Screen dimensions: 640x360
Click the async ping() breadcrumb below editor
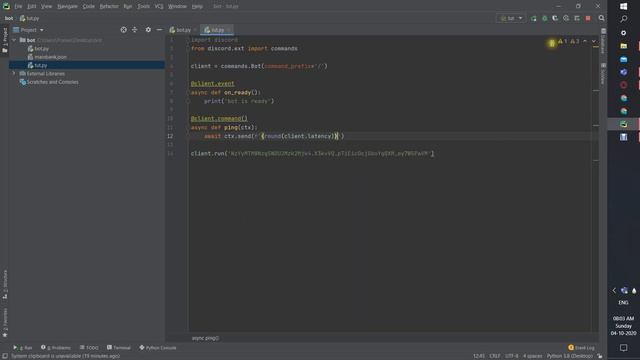[205, 338]
